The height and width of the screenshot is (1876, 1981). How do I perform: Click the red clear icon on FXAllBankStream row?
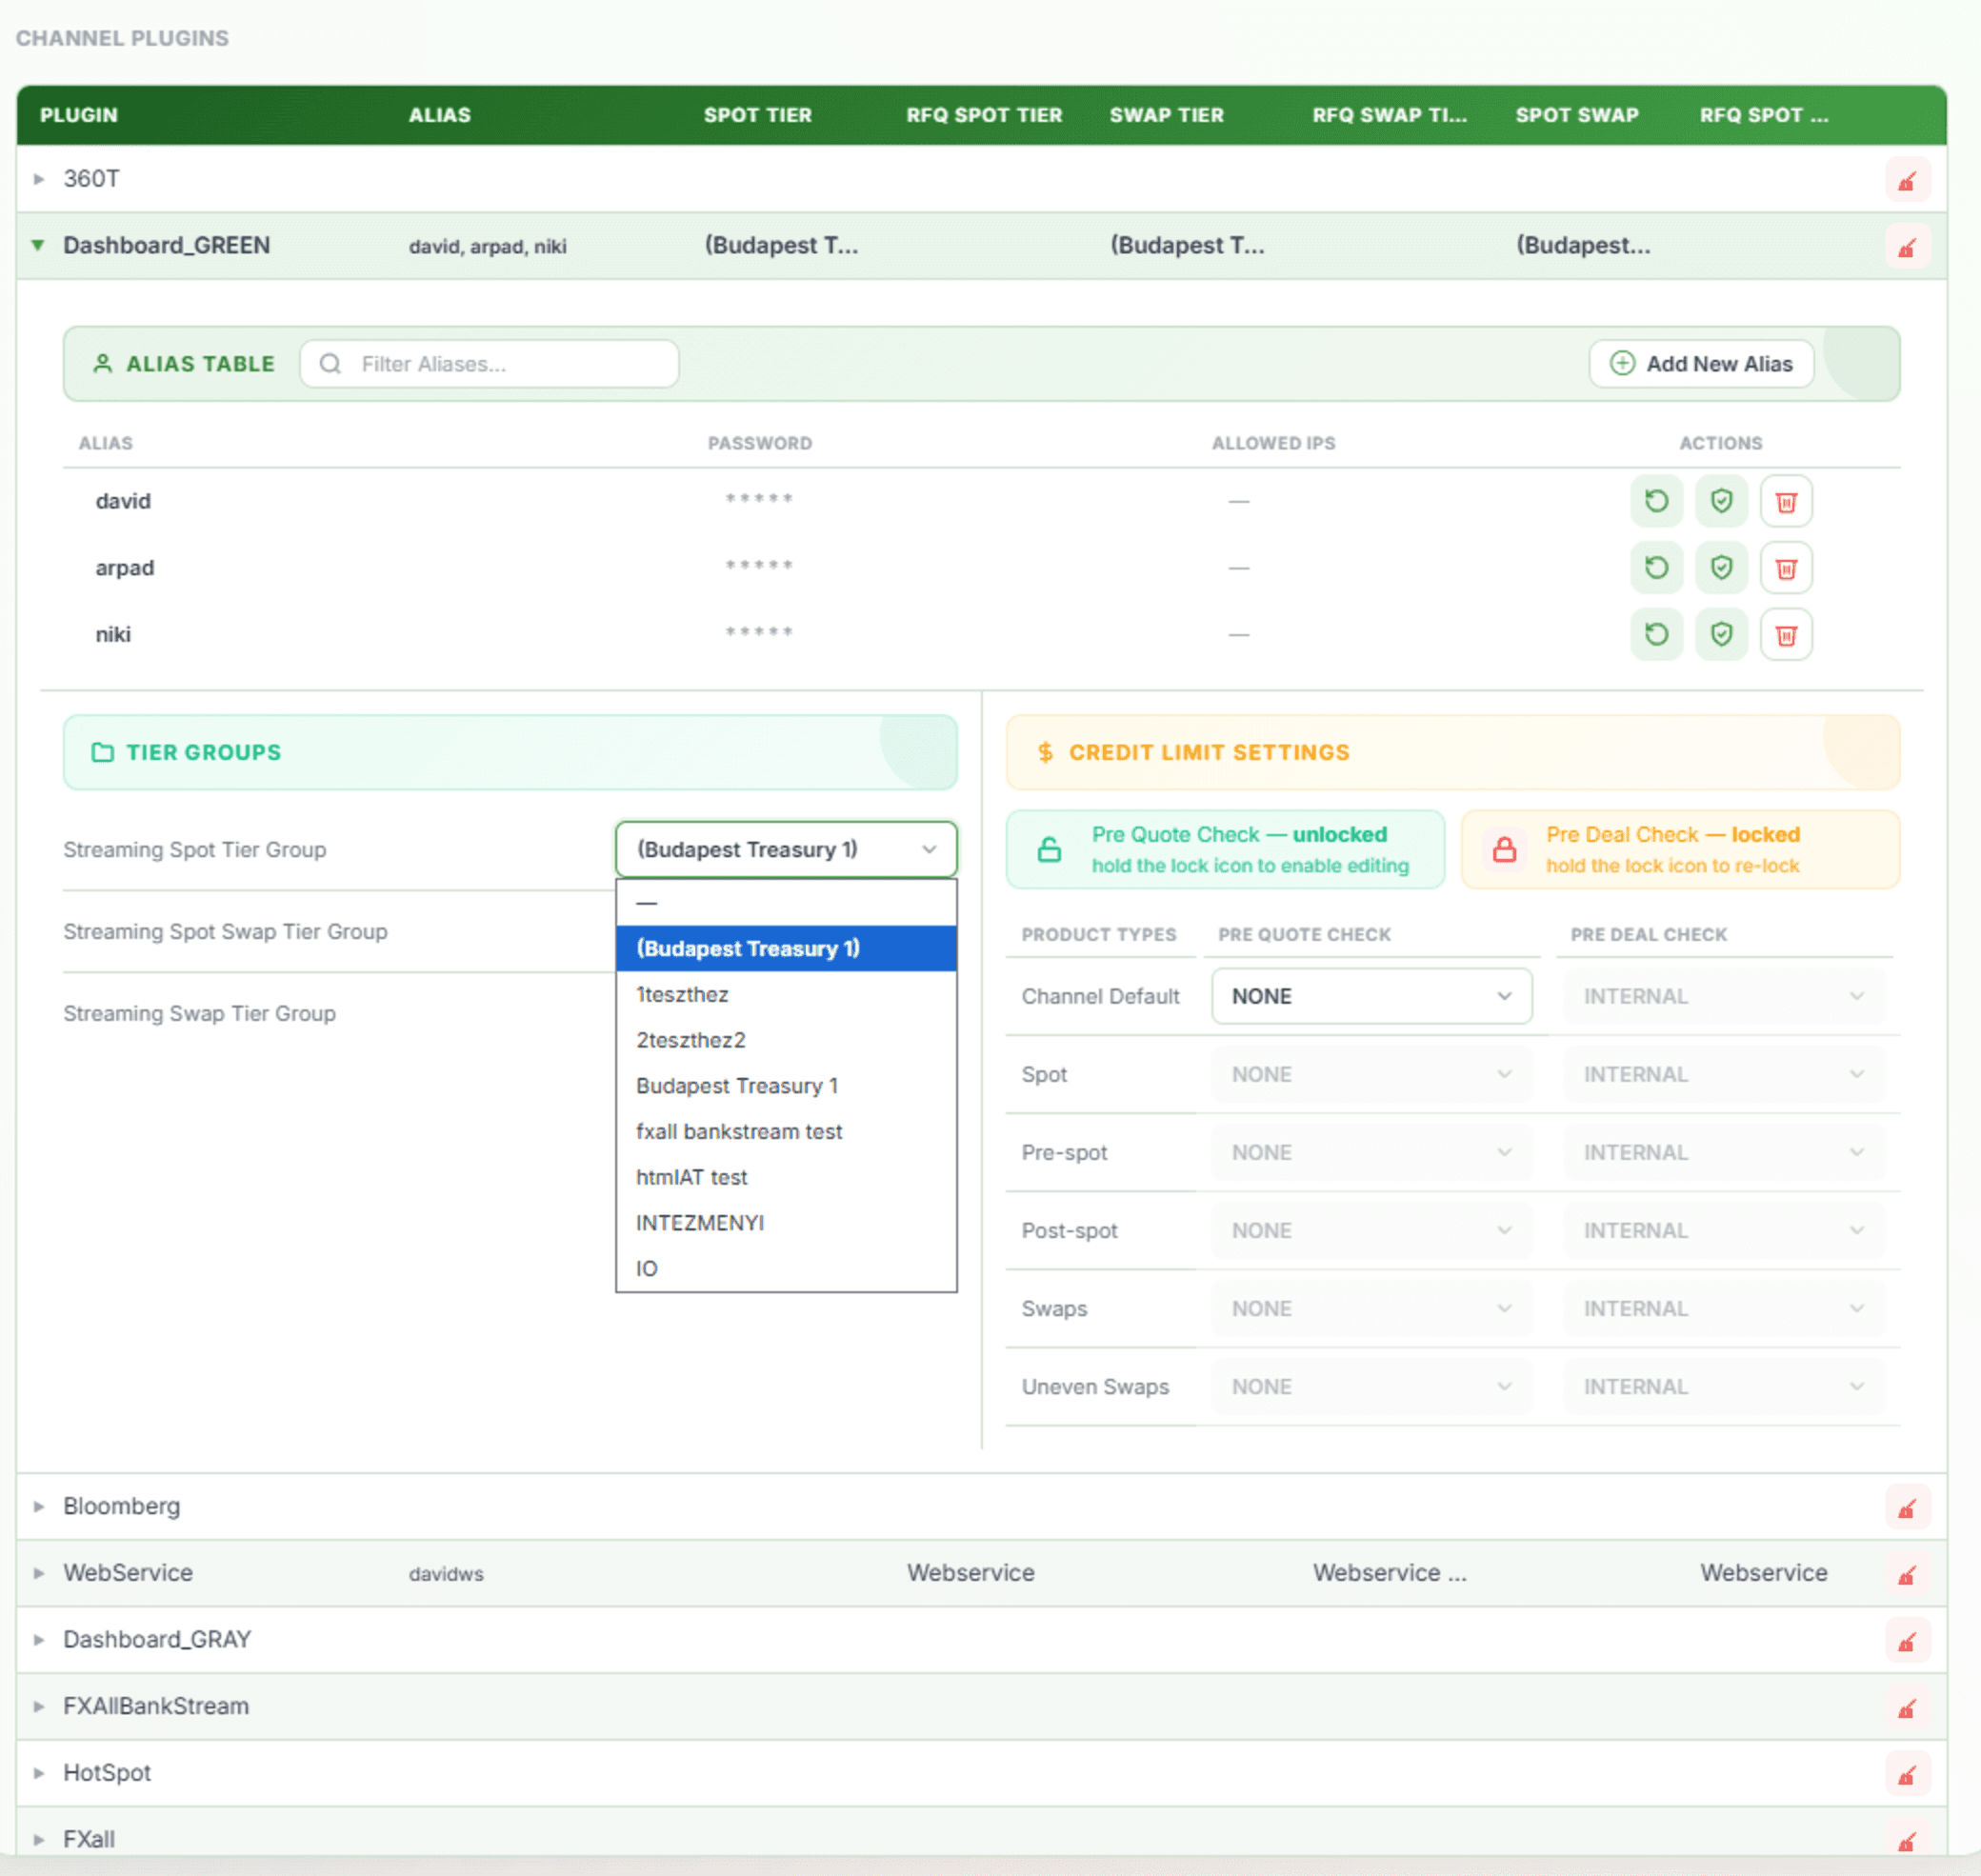pyautogui.click(x=1907, y=1708)
